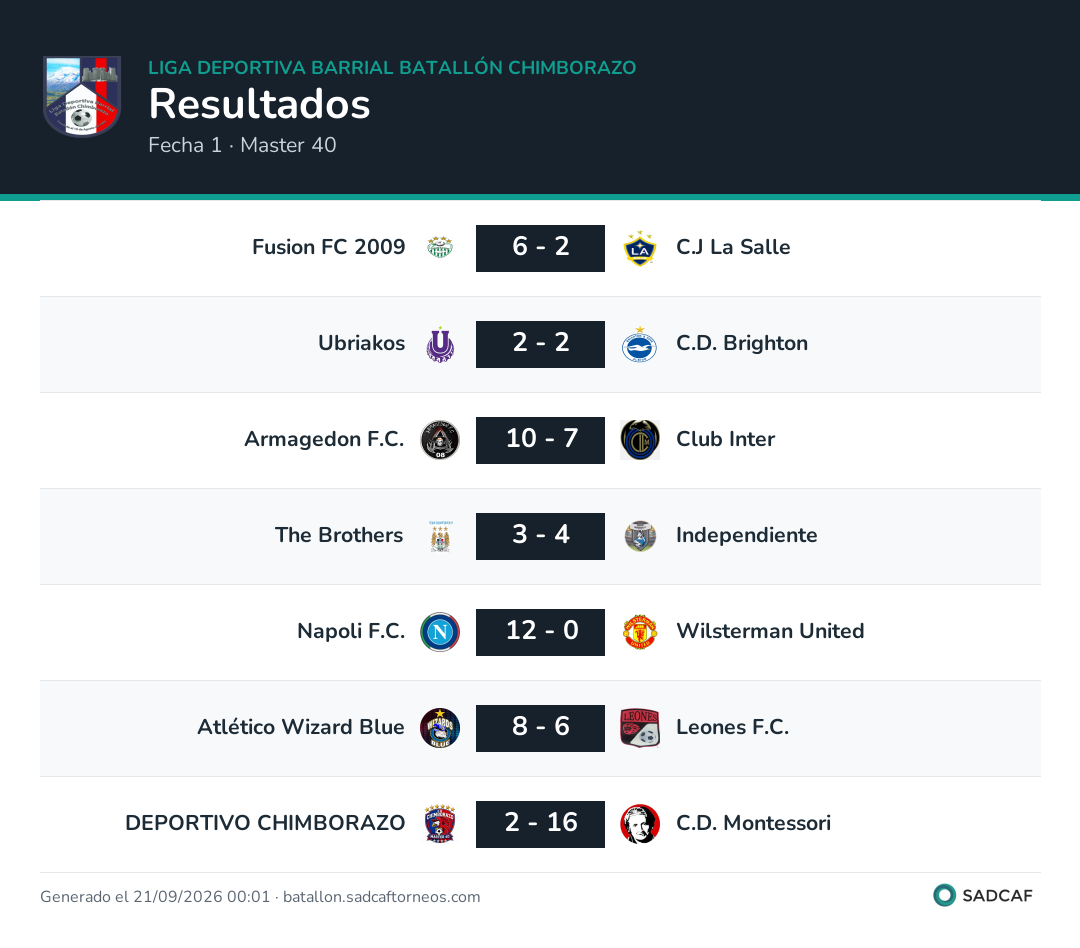Click C.J La Salle LA crest
This screenshot has width=1080, height=948.
pos(640,248)
